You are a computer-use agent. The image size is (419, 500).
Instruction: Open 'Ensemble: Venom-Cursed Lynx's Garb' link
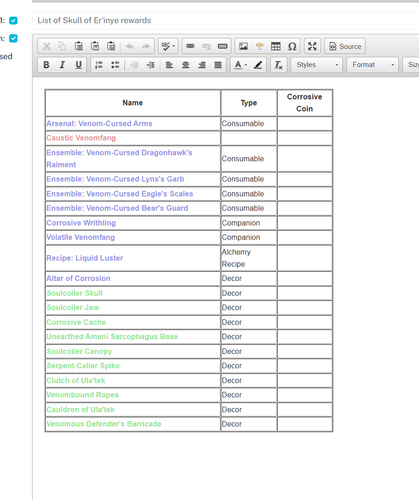click(x=115, y=179)
